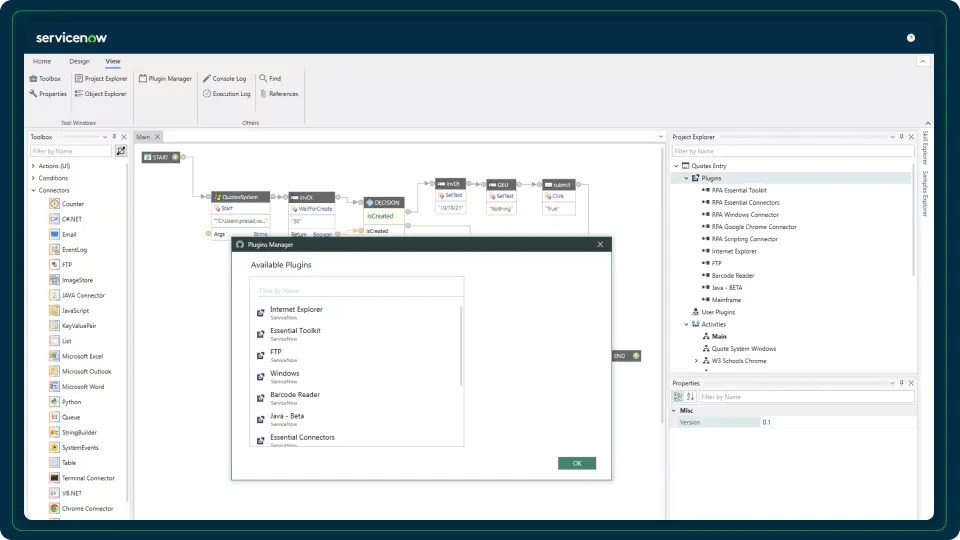Viewport: 960px width, 540px height.
Task: Select the Terminal Connector item
Action: point(82,478)
